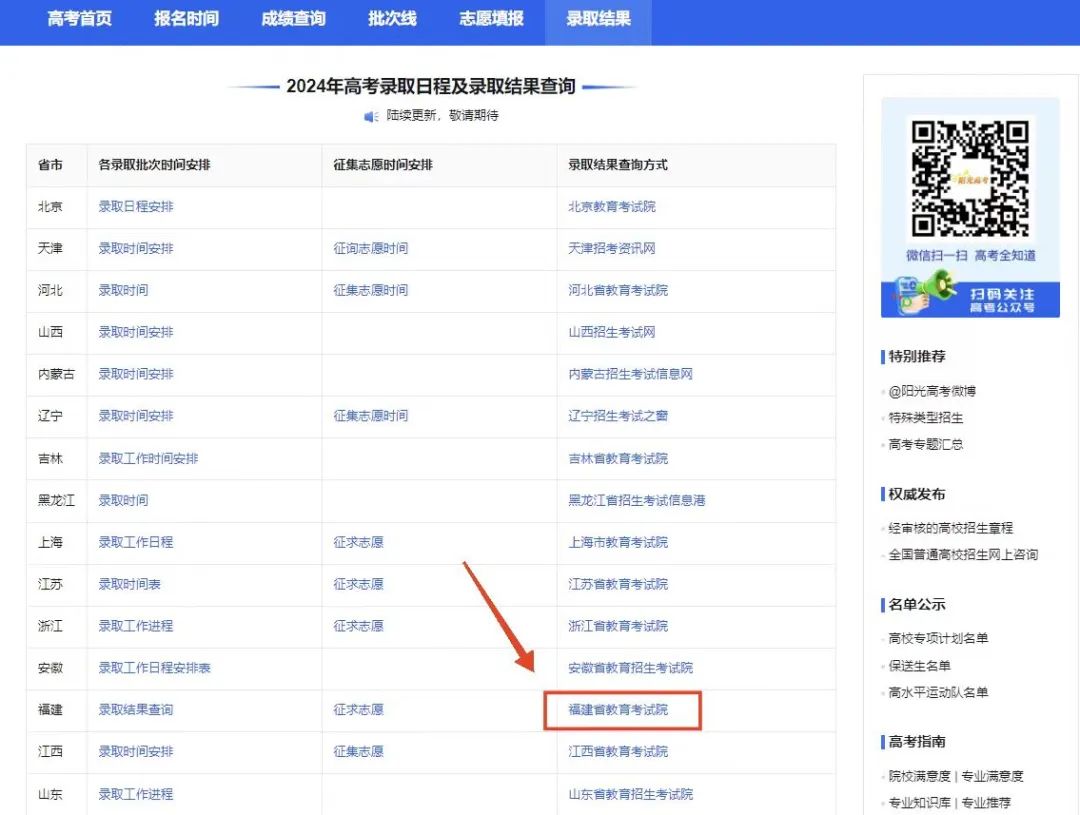Open Liaoning 征集志愿时间 link
1080x815 pixels.
point(371,416)
